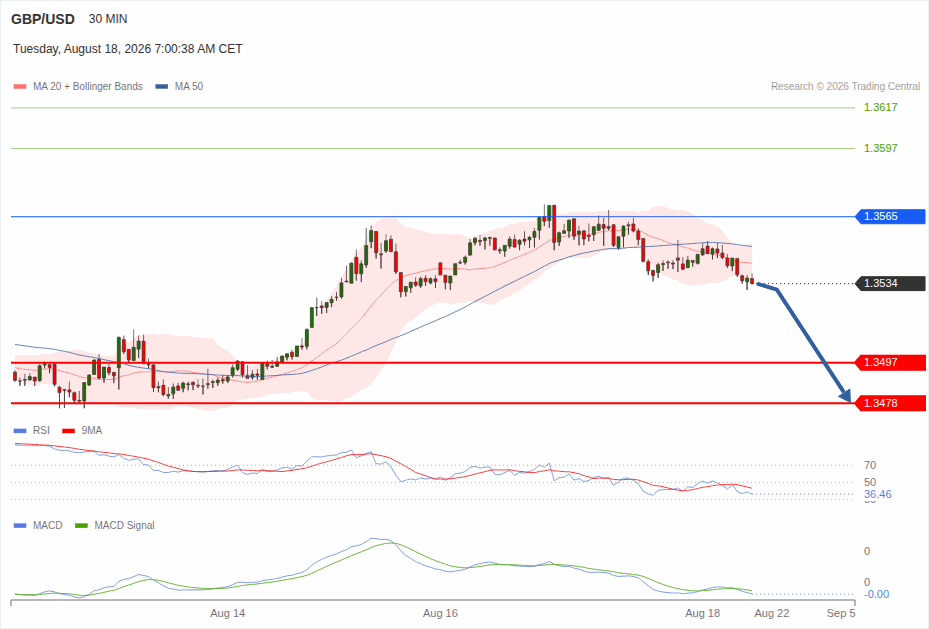Click the MACD Signal legend label
Image resolution: width=929 pixels, height=629 pixels.
pyautogui.click(x=124, y=525)
